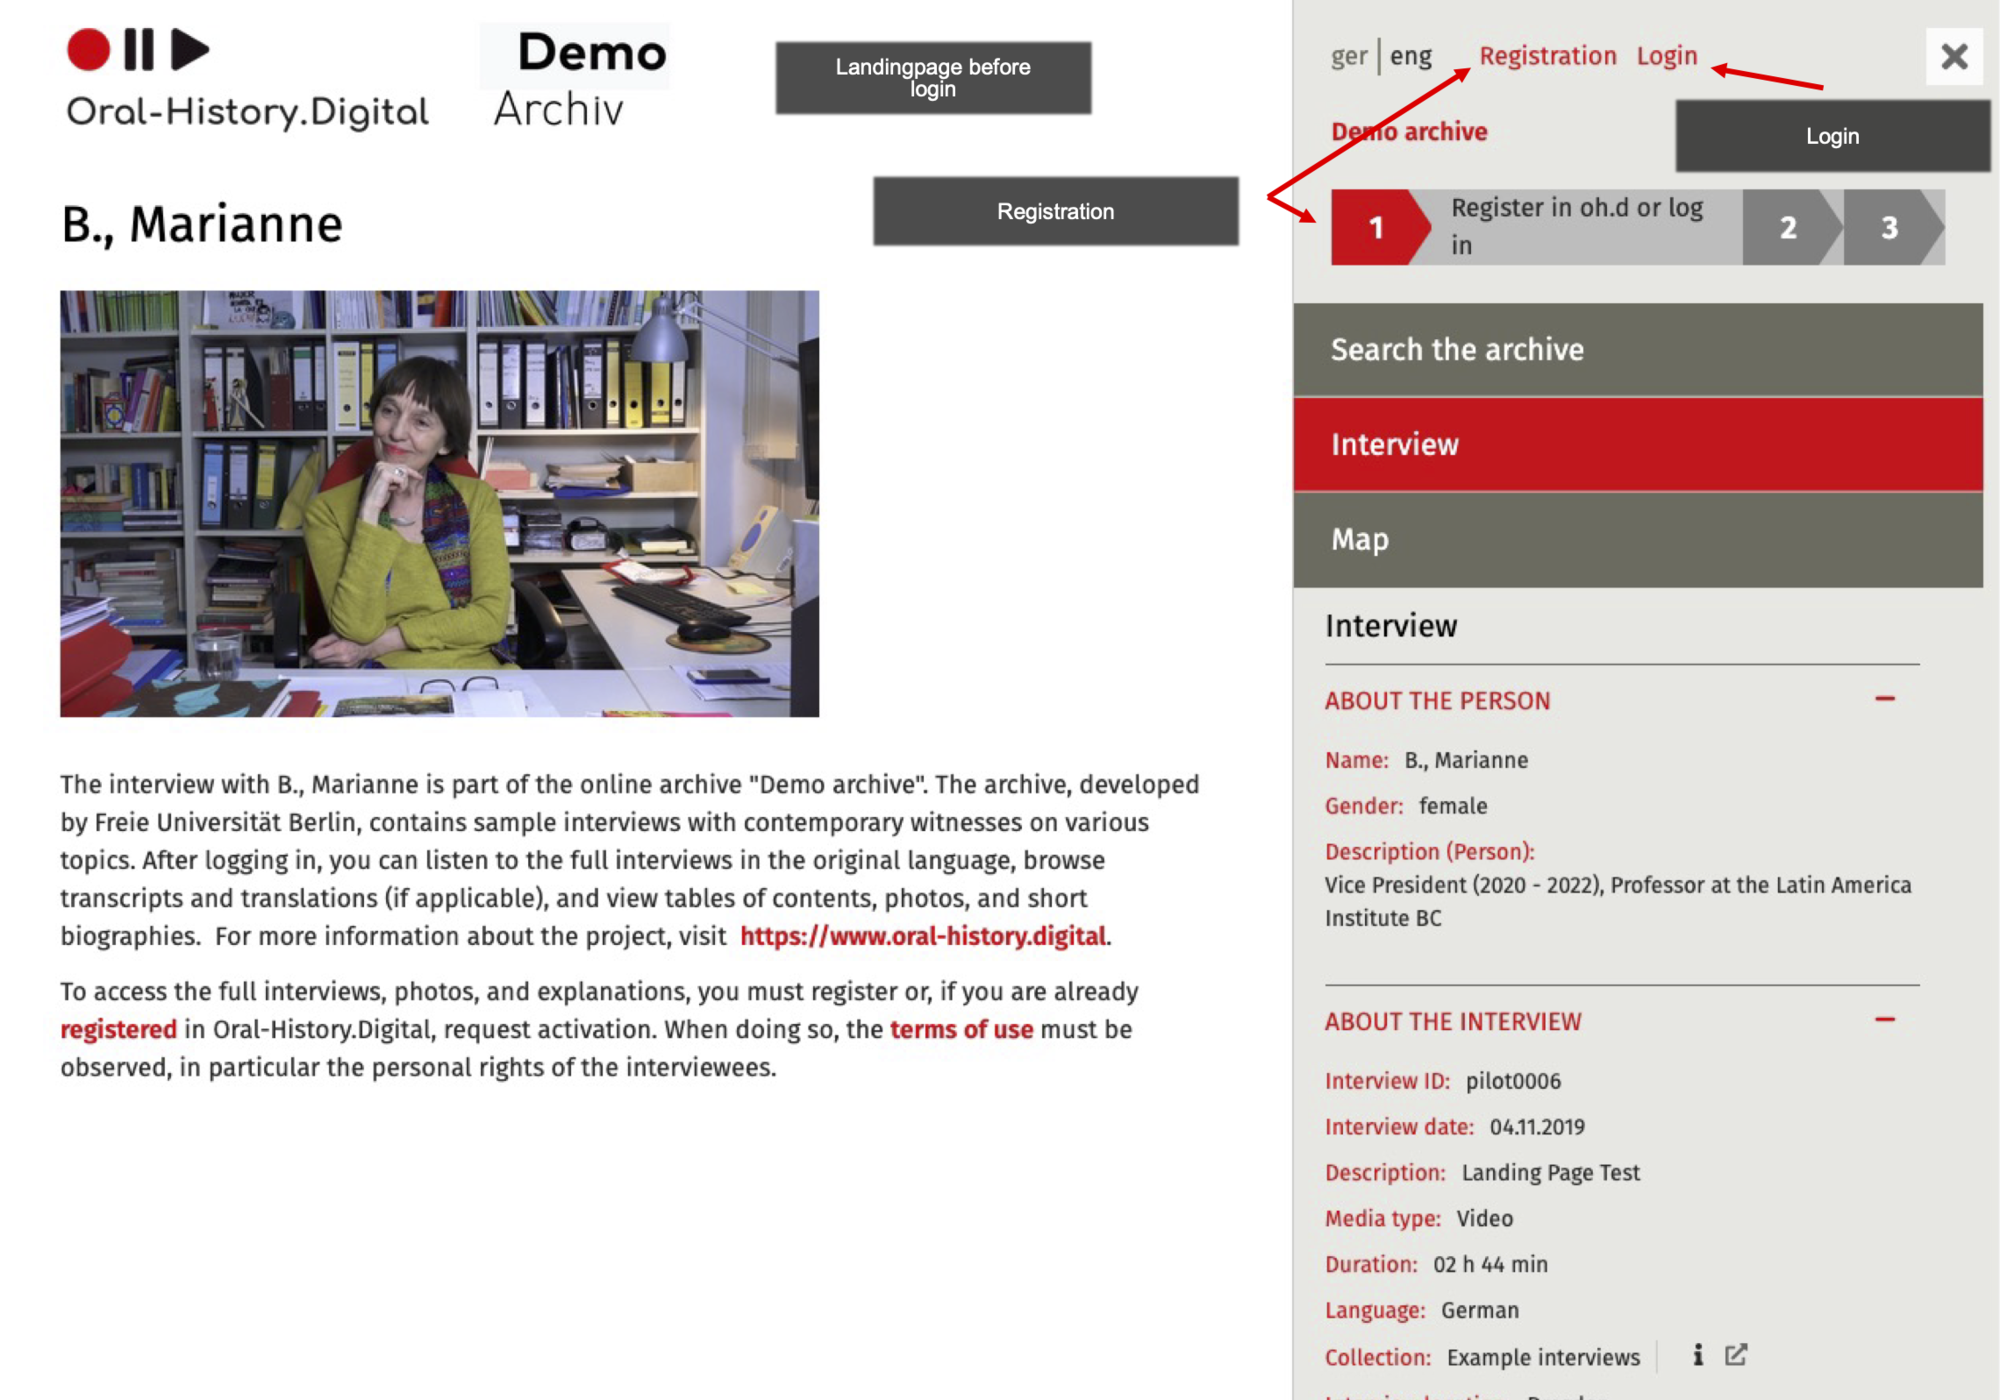
Task: Click the Marianne interview video thumbnail
Action: tap(439, 503)
